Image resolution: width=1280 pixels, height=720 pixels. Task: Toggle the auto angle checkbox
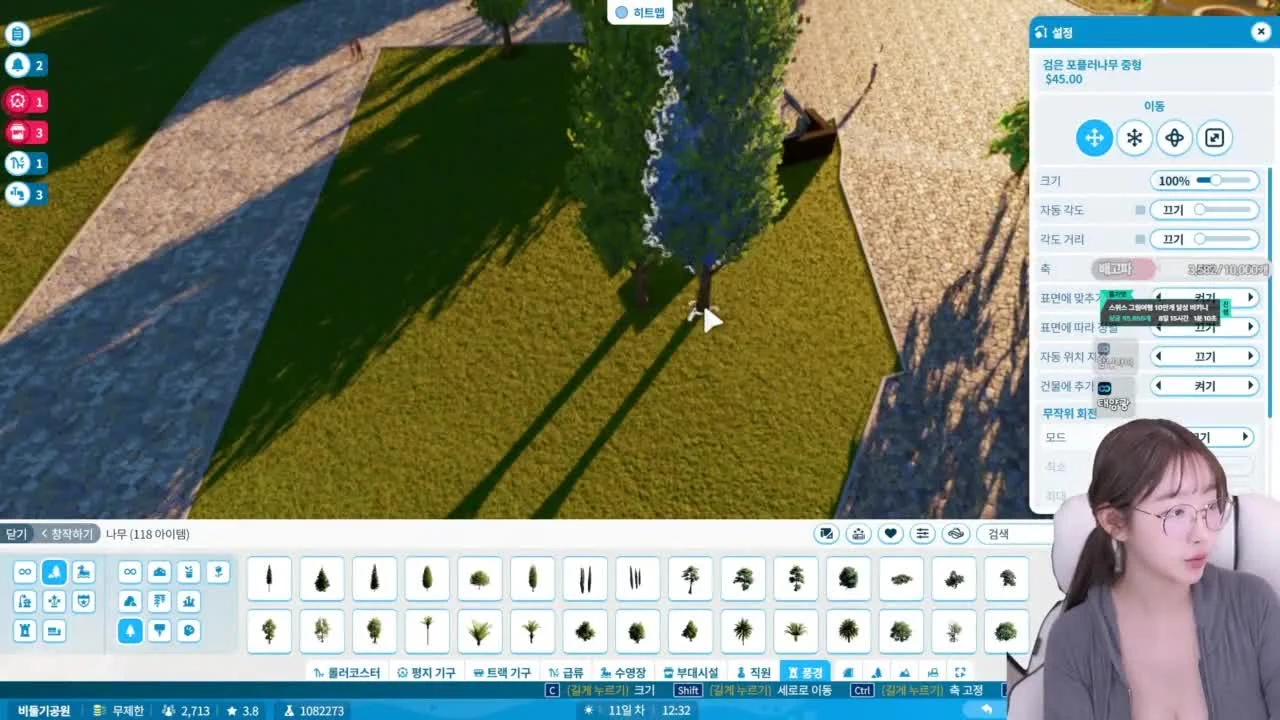pos(1140,210)
